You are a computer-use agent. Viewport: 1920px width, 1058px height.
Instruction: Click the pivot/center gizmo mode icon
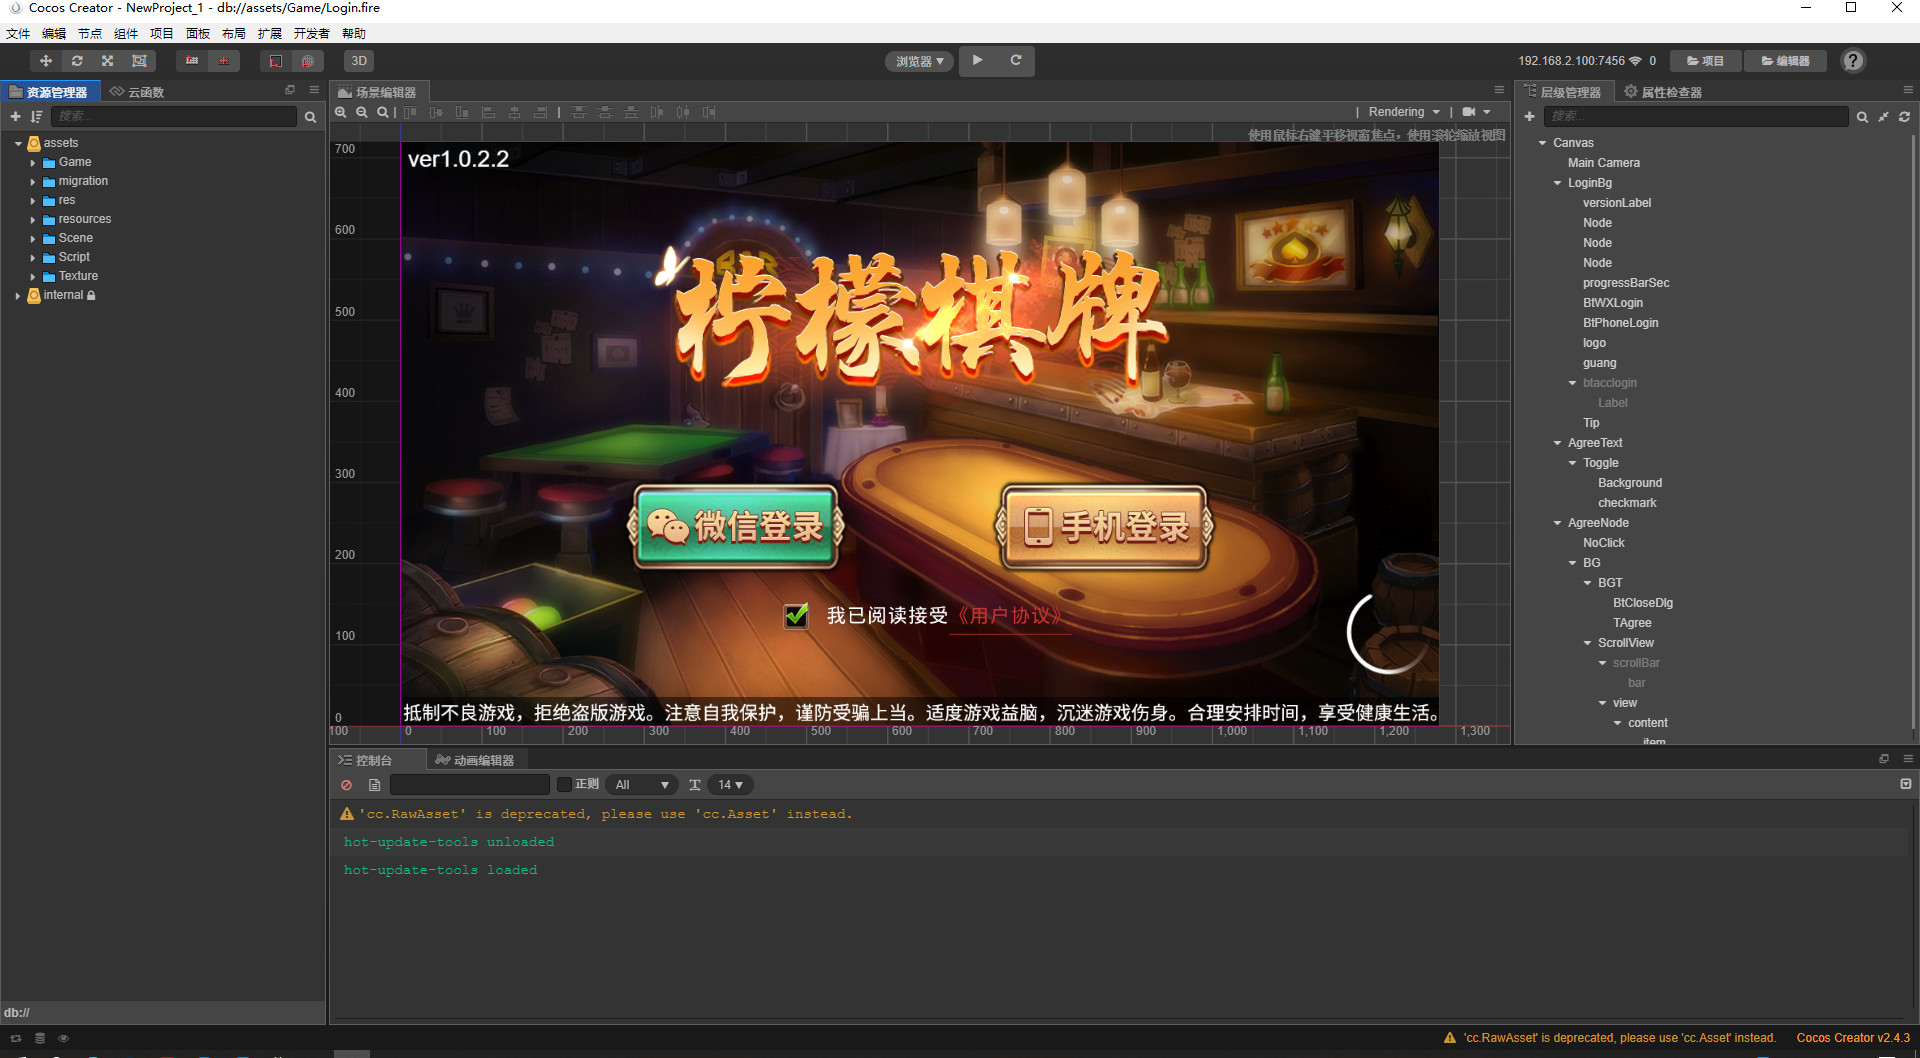tap(192, 61)
